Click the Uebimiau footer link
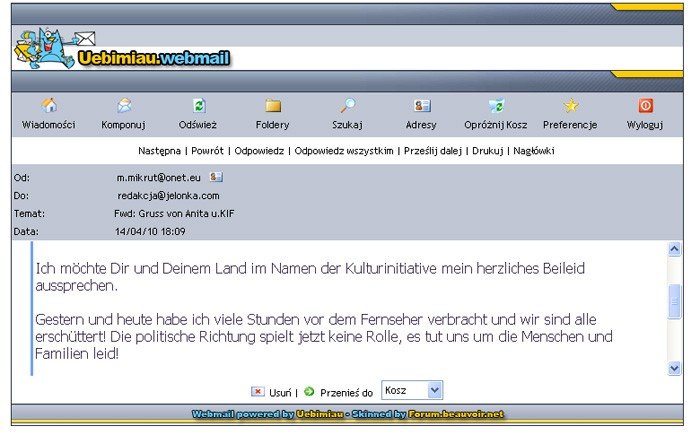This screenshot has width=700, height=435. pos(320,414)
